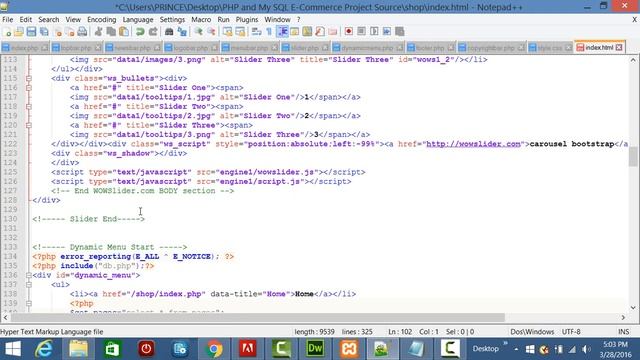The image size is (640, 360).
Task: Click the Dos\Windows line ending status
Action: click(532, 332)
